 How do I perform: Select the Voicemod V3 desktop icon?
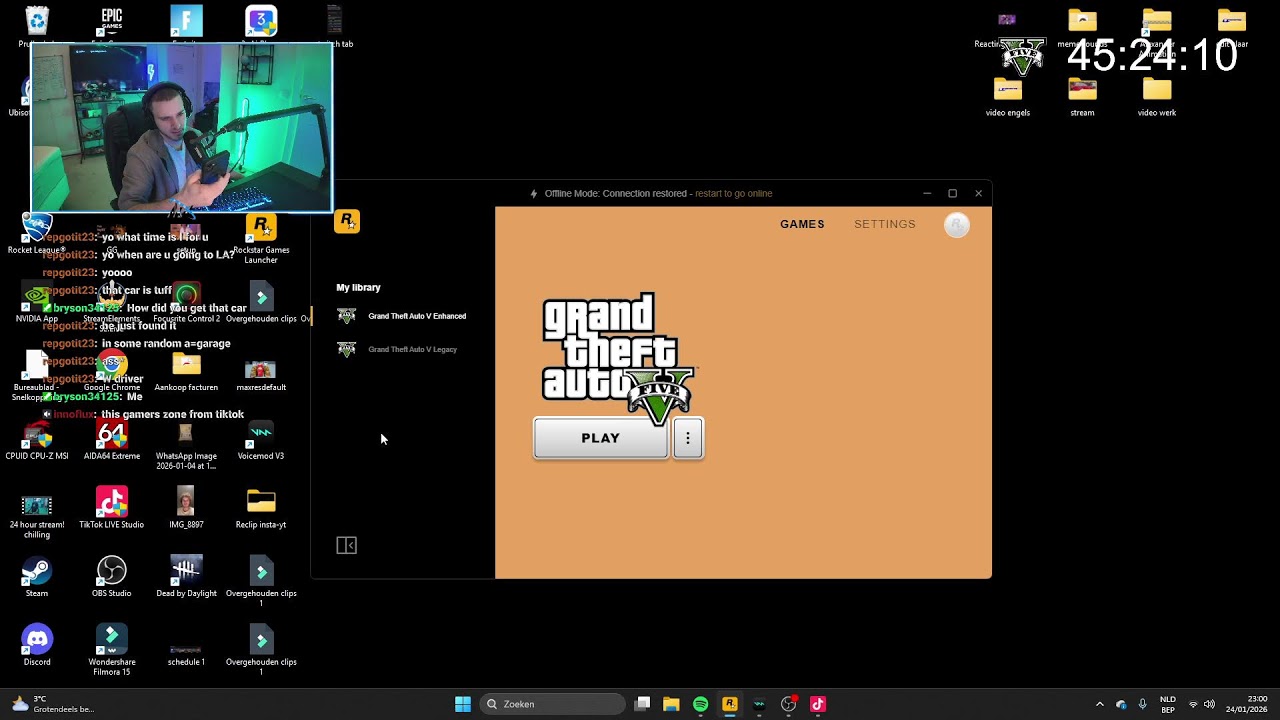pos(261,440)
